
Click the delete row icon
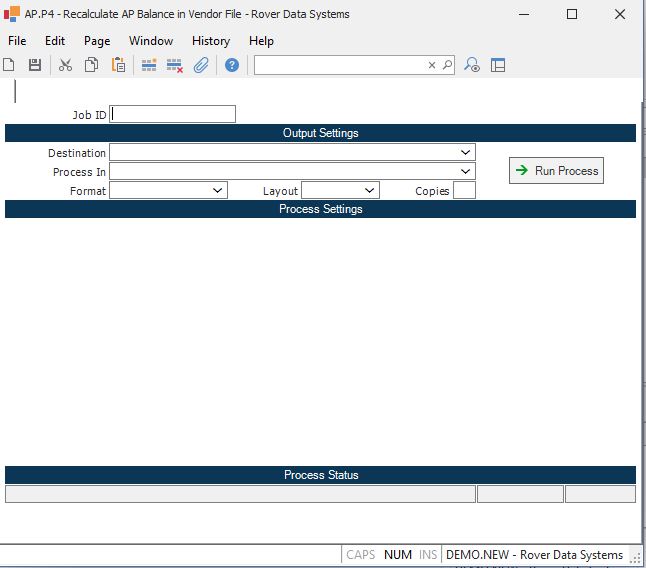click(174, 65)
